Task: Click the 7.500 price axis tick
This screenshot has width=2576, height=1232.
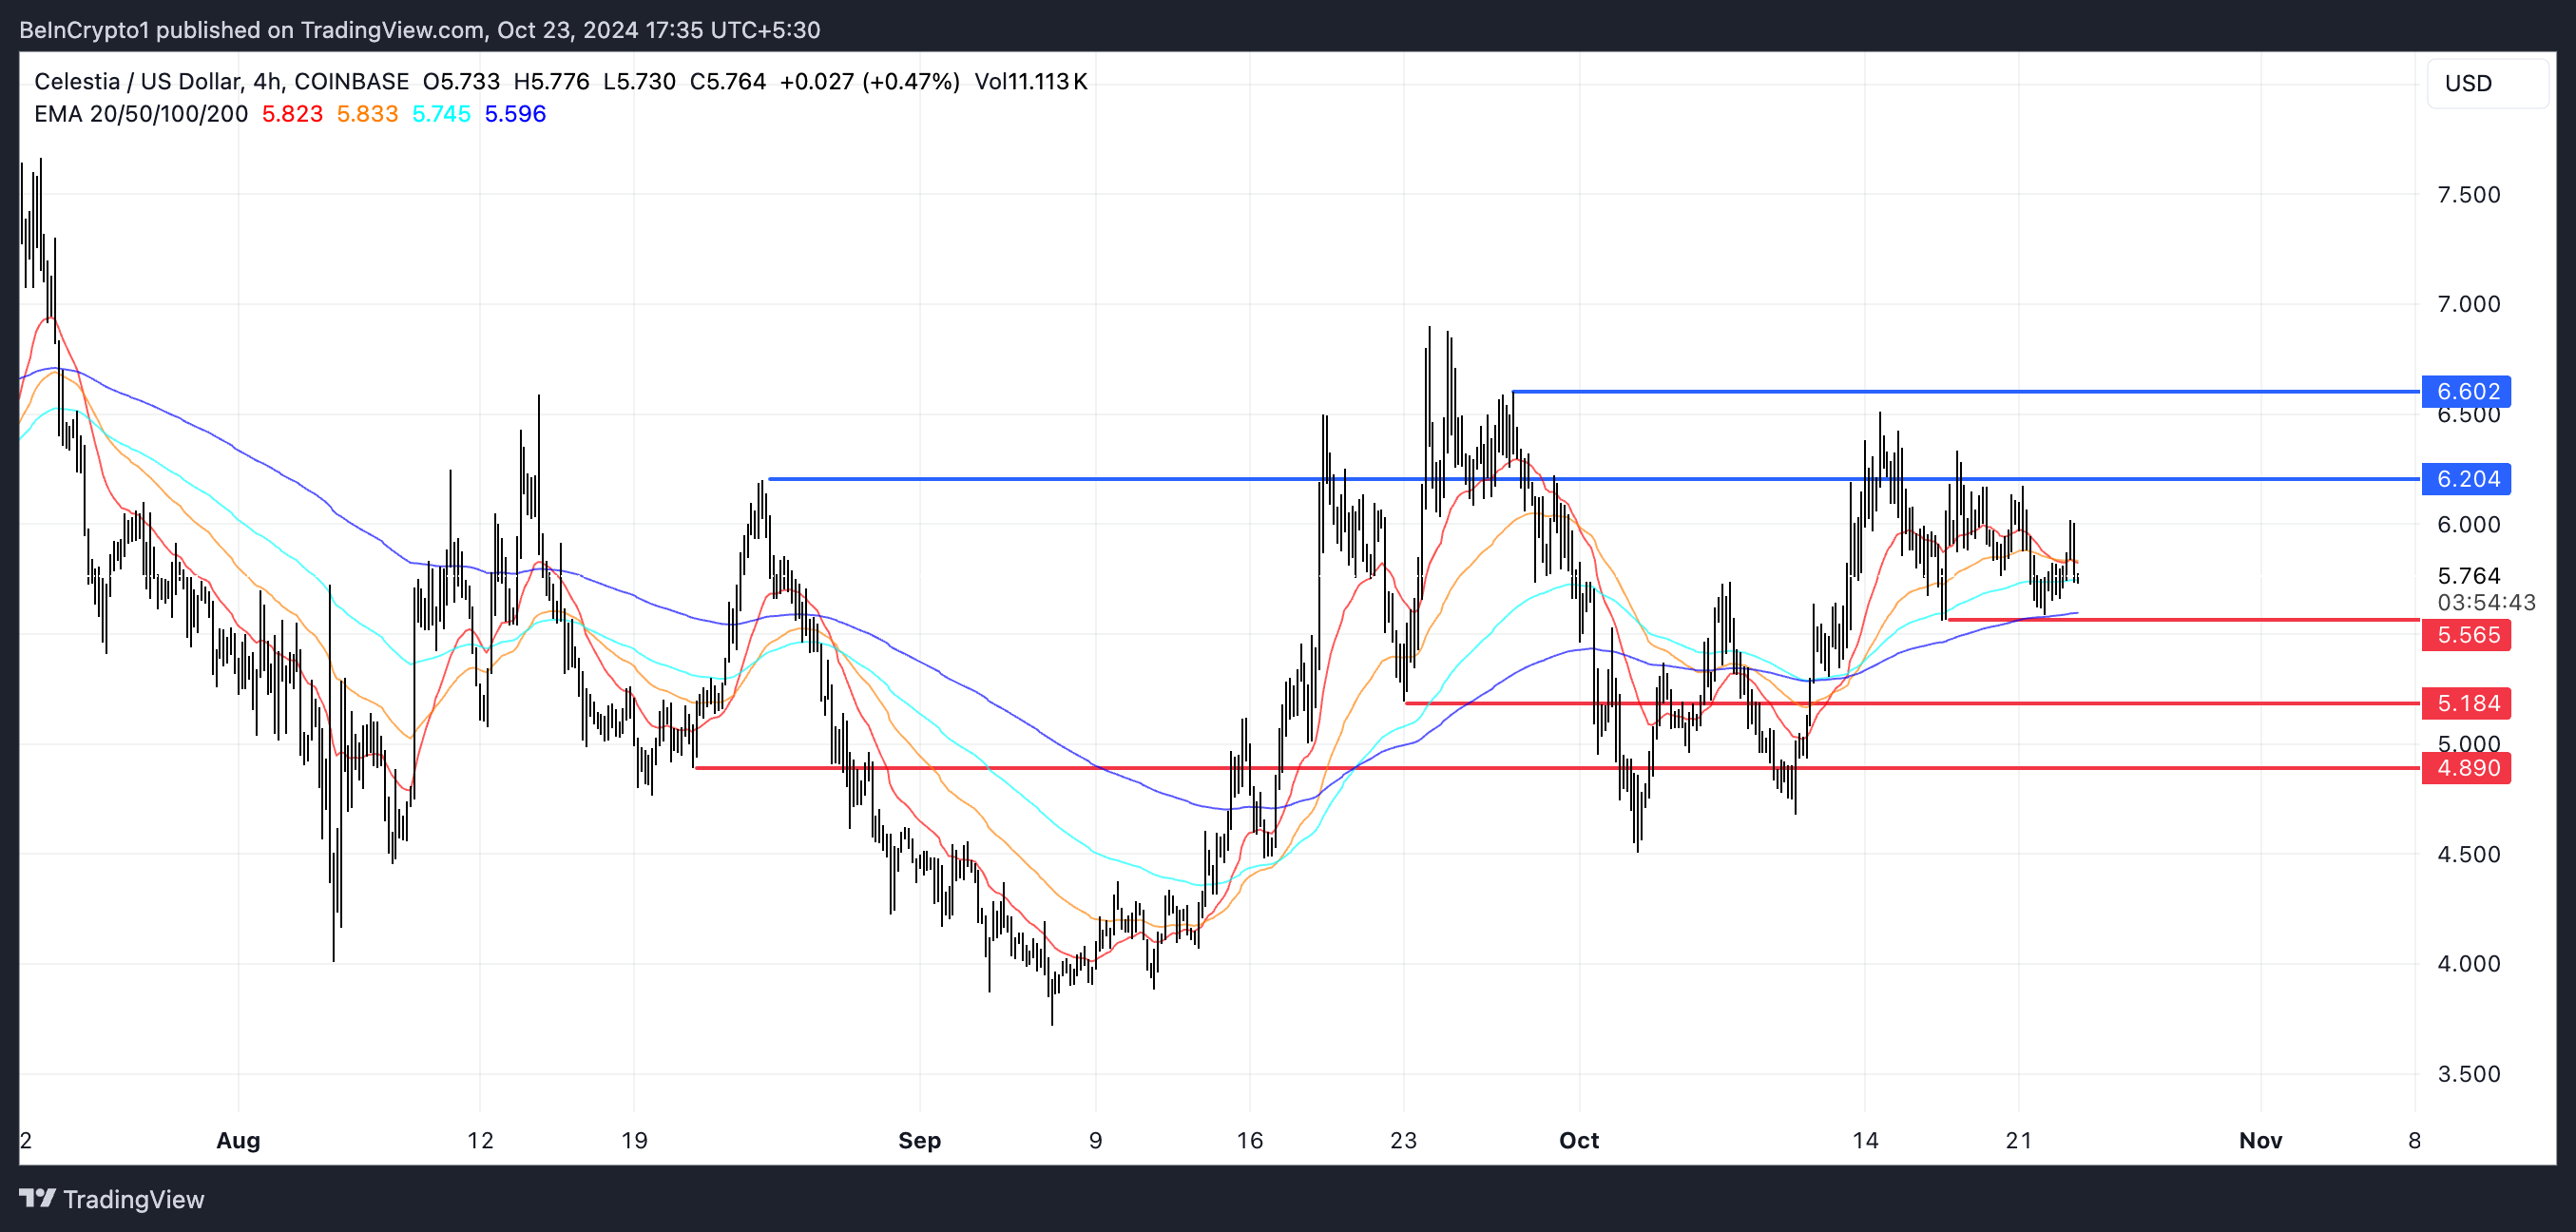Action: pos(2468,195)
